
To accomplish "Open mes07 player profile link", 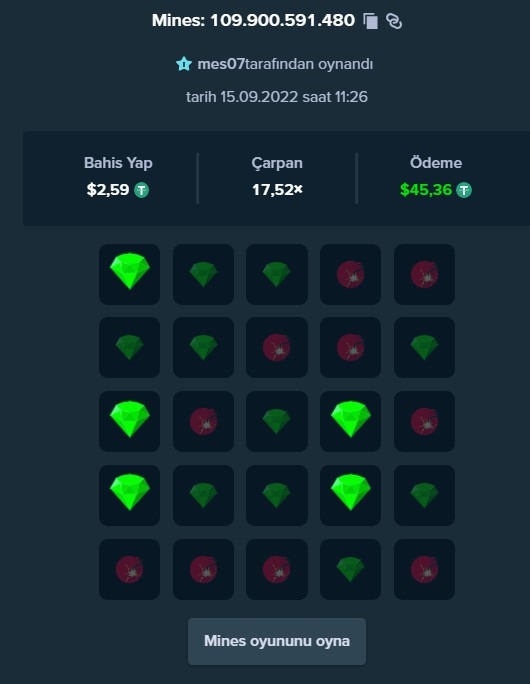I will coord(221,64).
